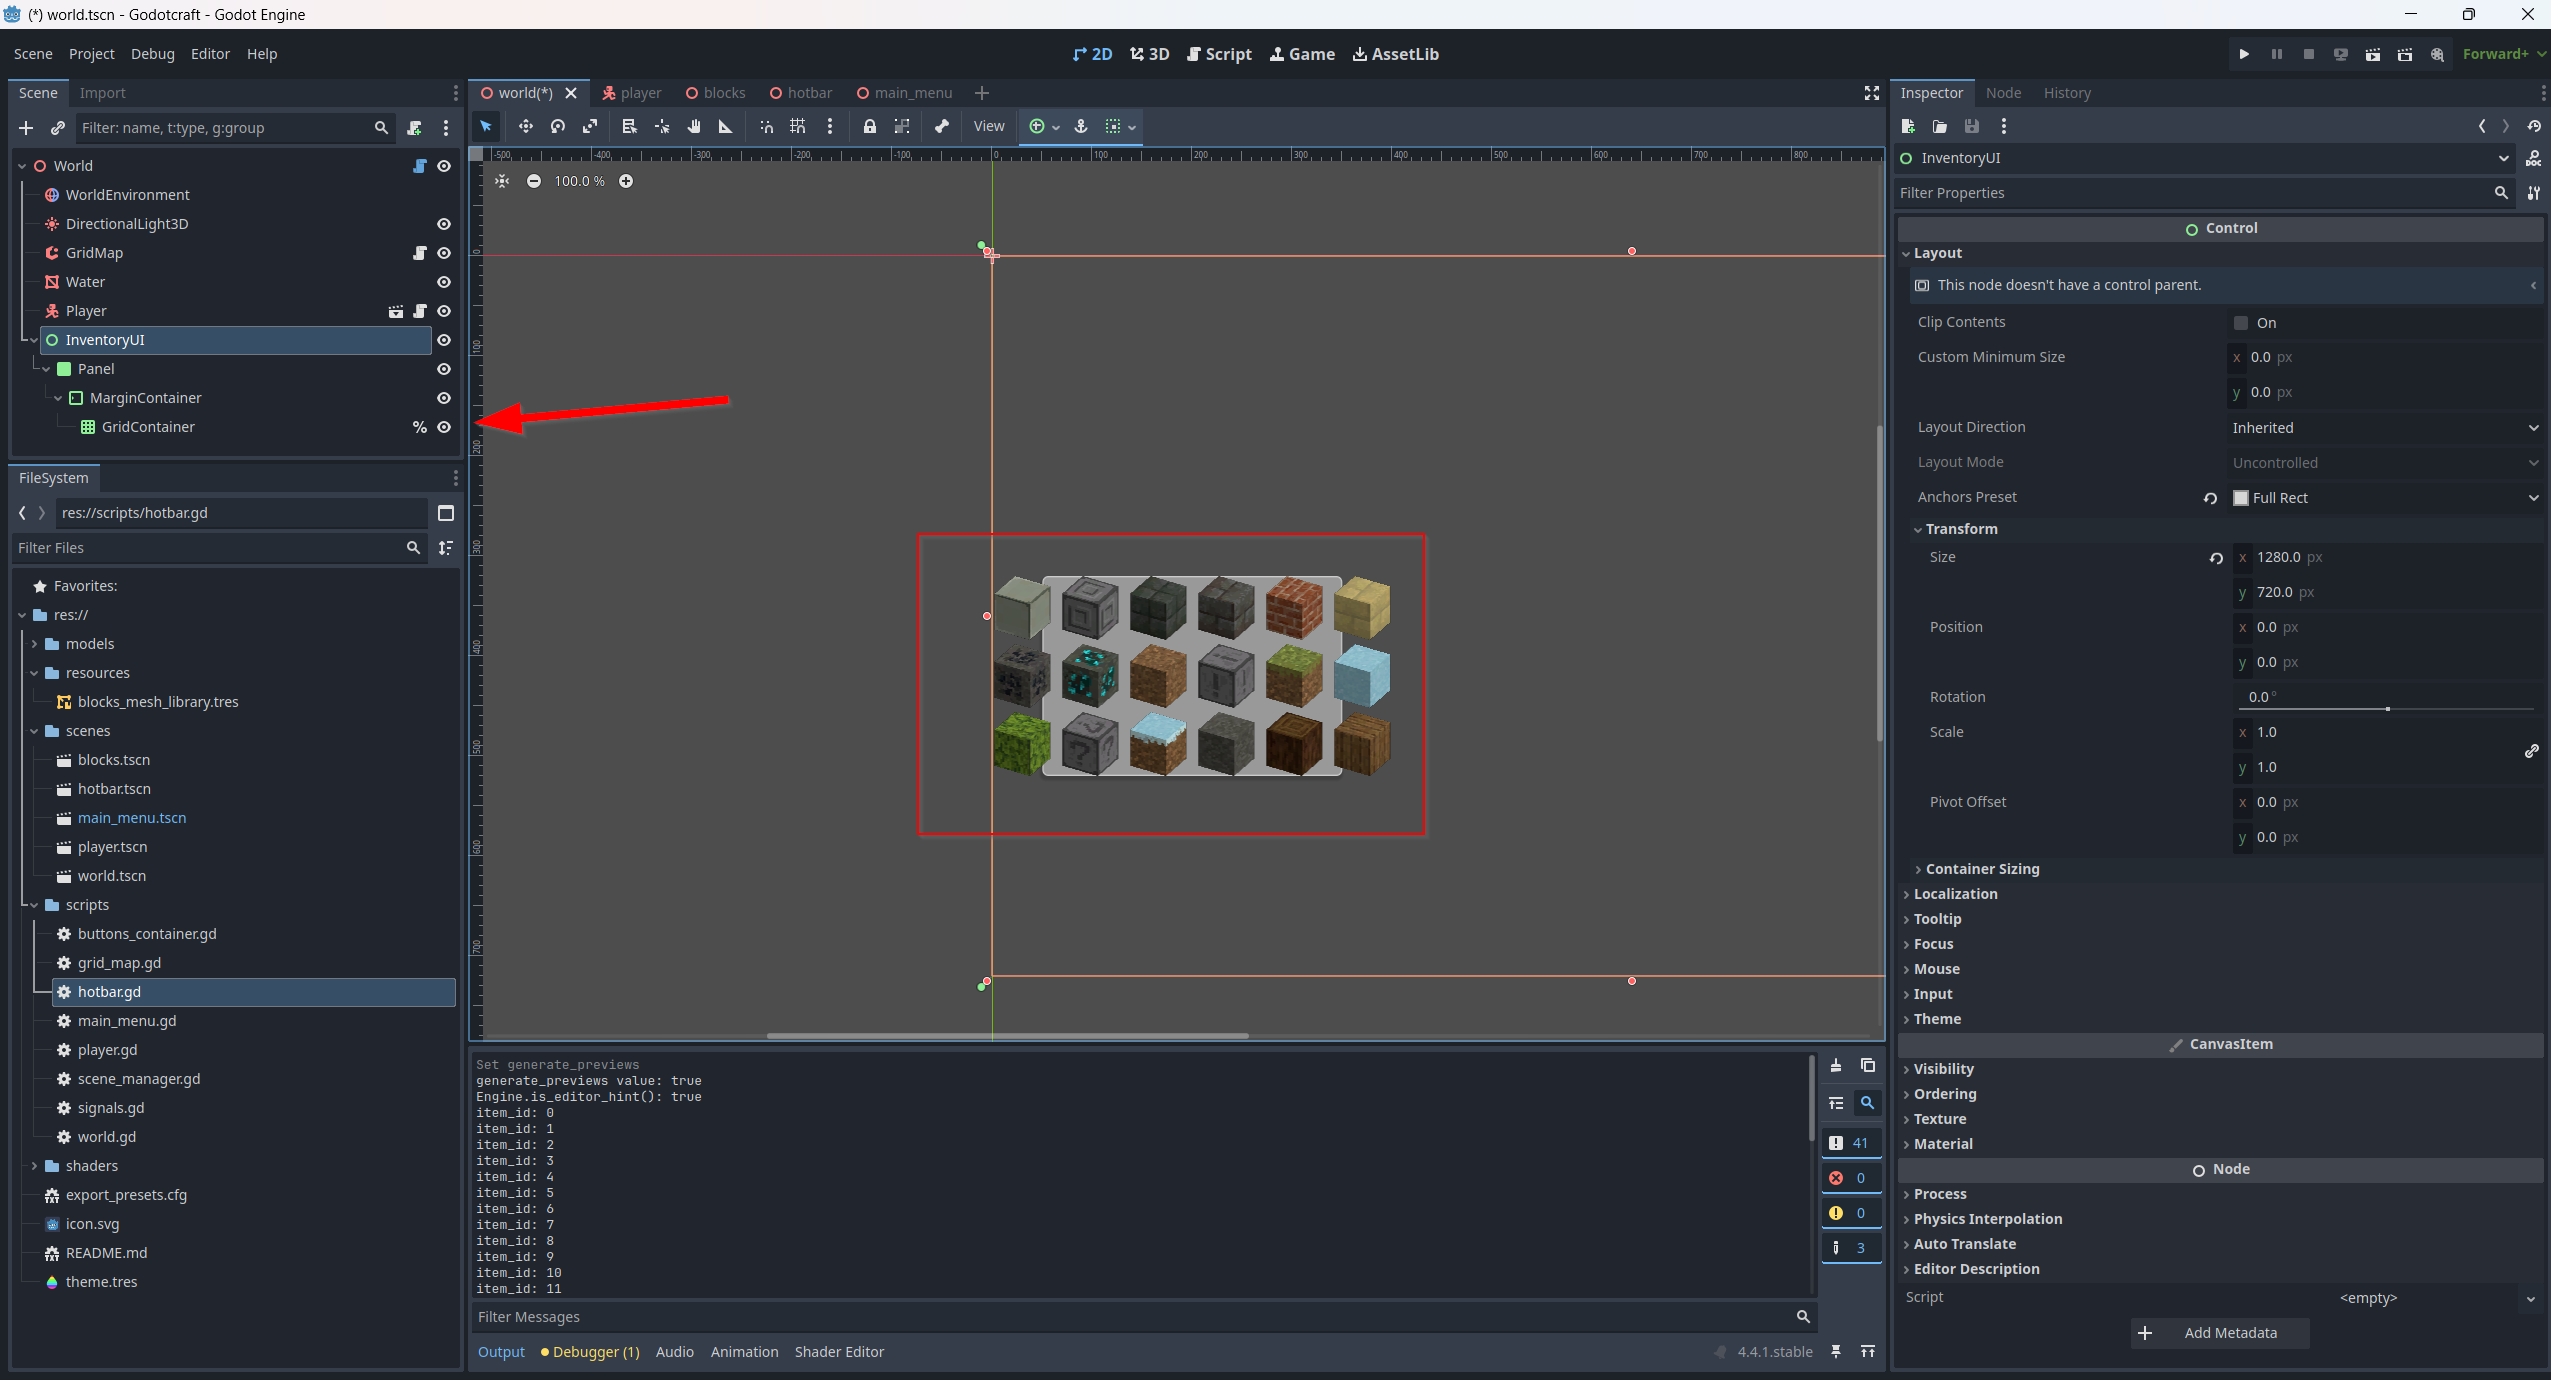Select the Move Mode tool
The image size is (2551, 1380).
pyautogui.click(x=525, y=126)
